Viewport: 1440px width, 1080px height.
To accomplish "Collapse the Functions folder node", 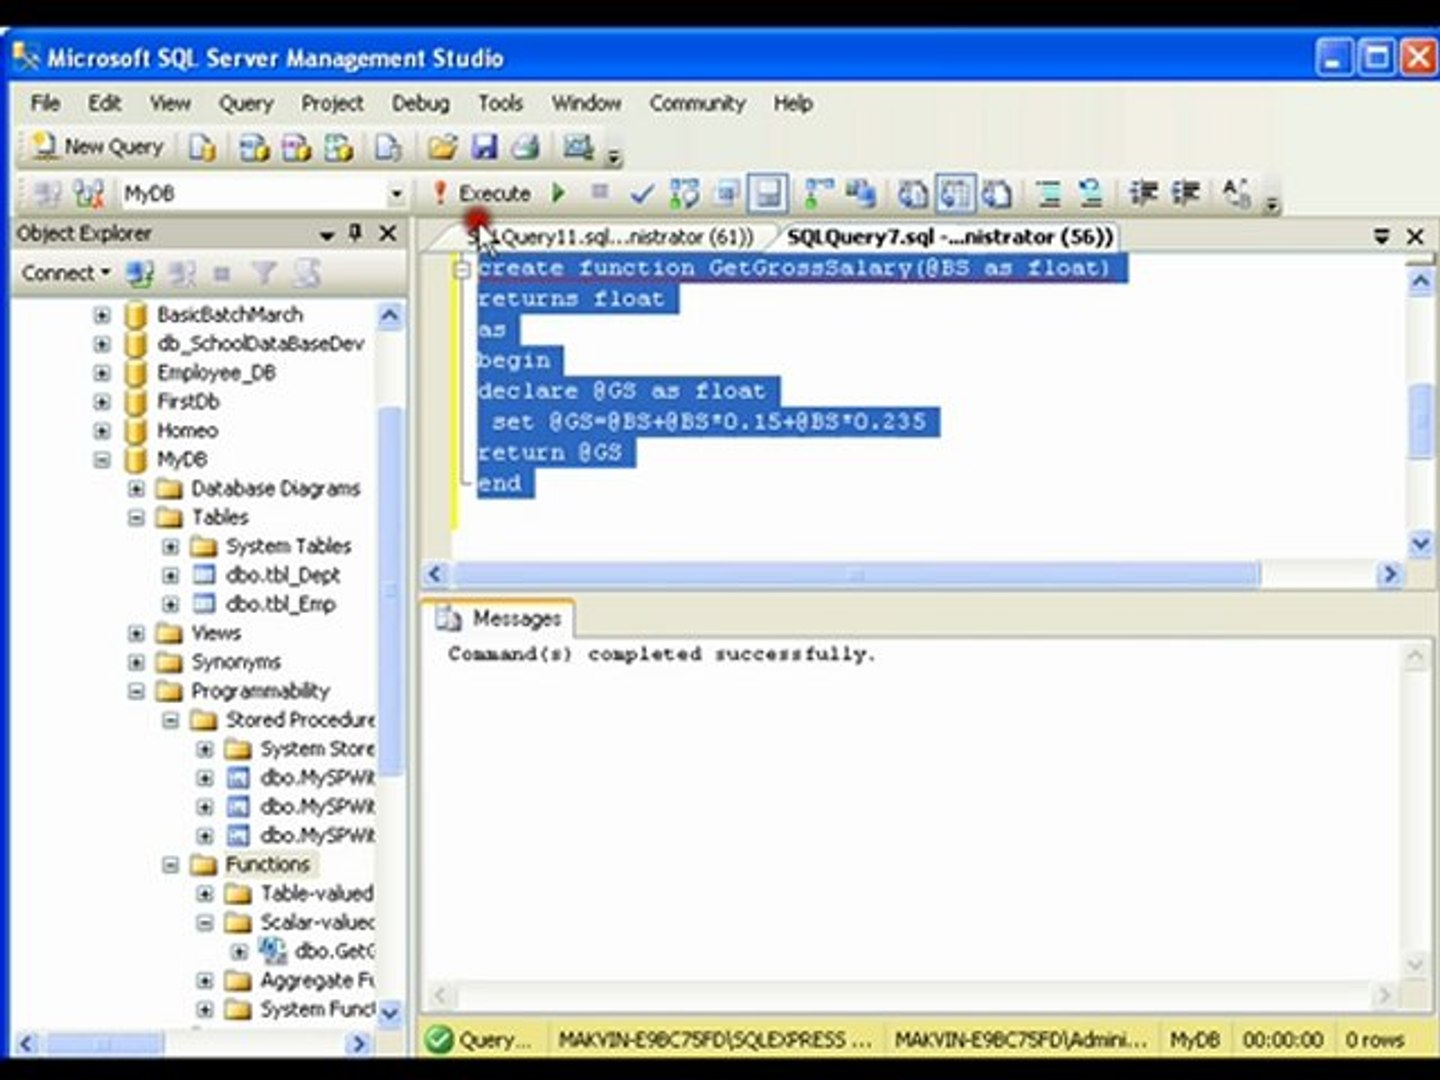I will pos(170,865).
